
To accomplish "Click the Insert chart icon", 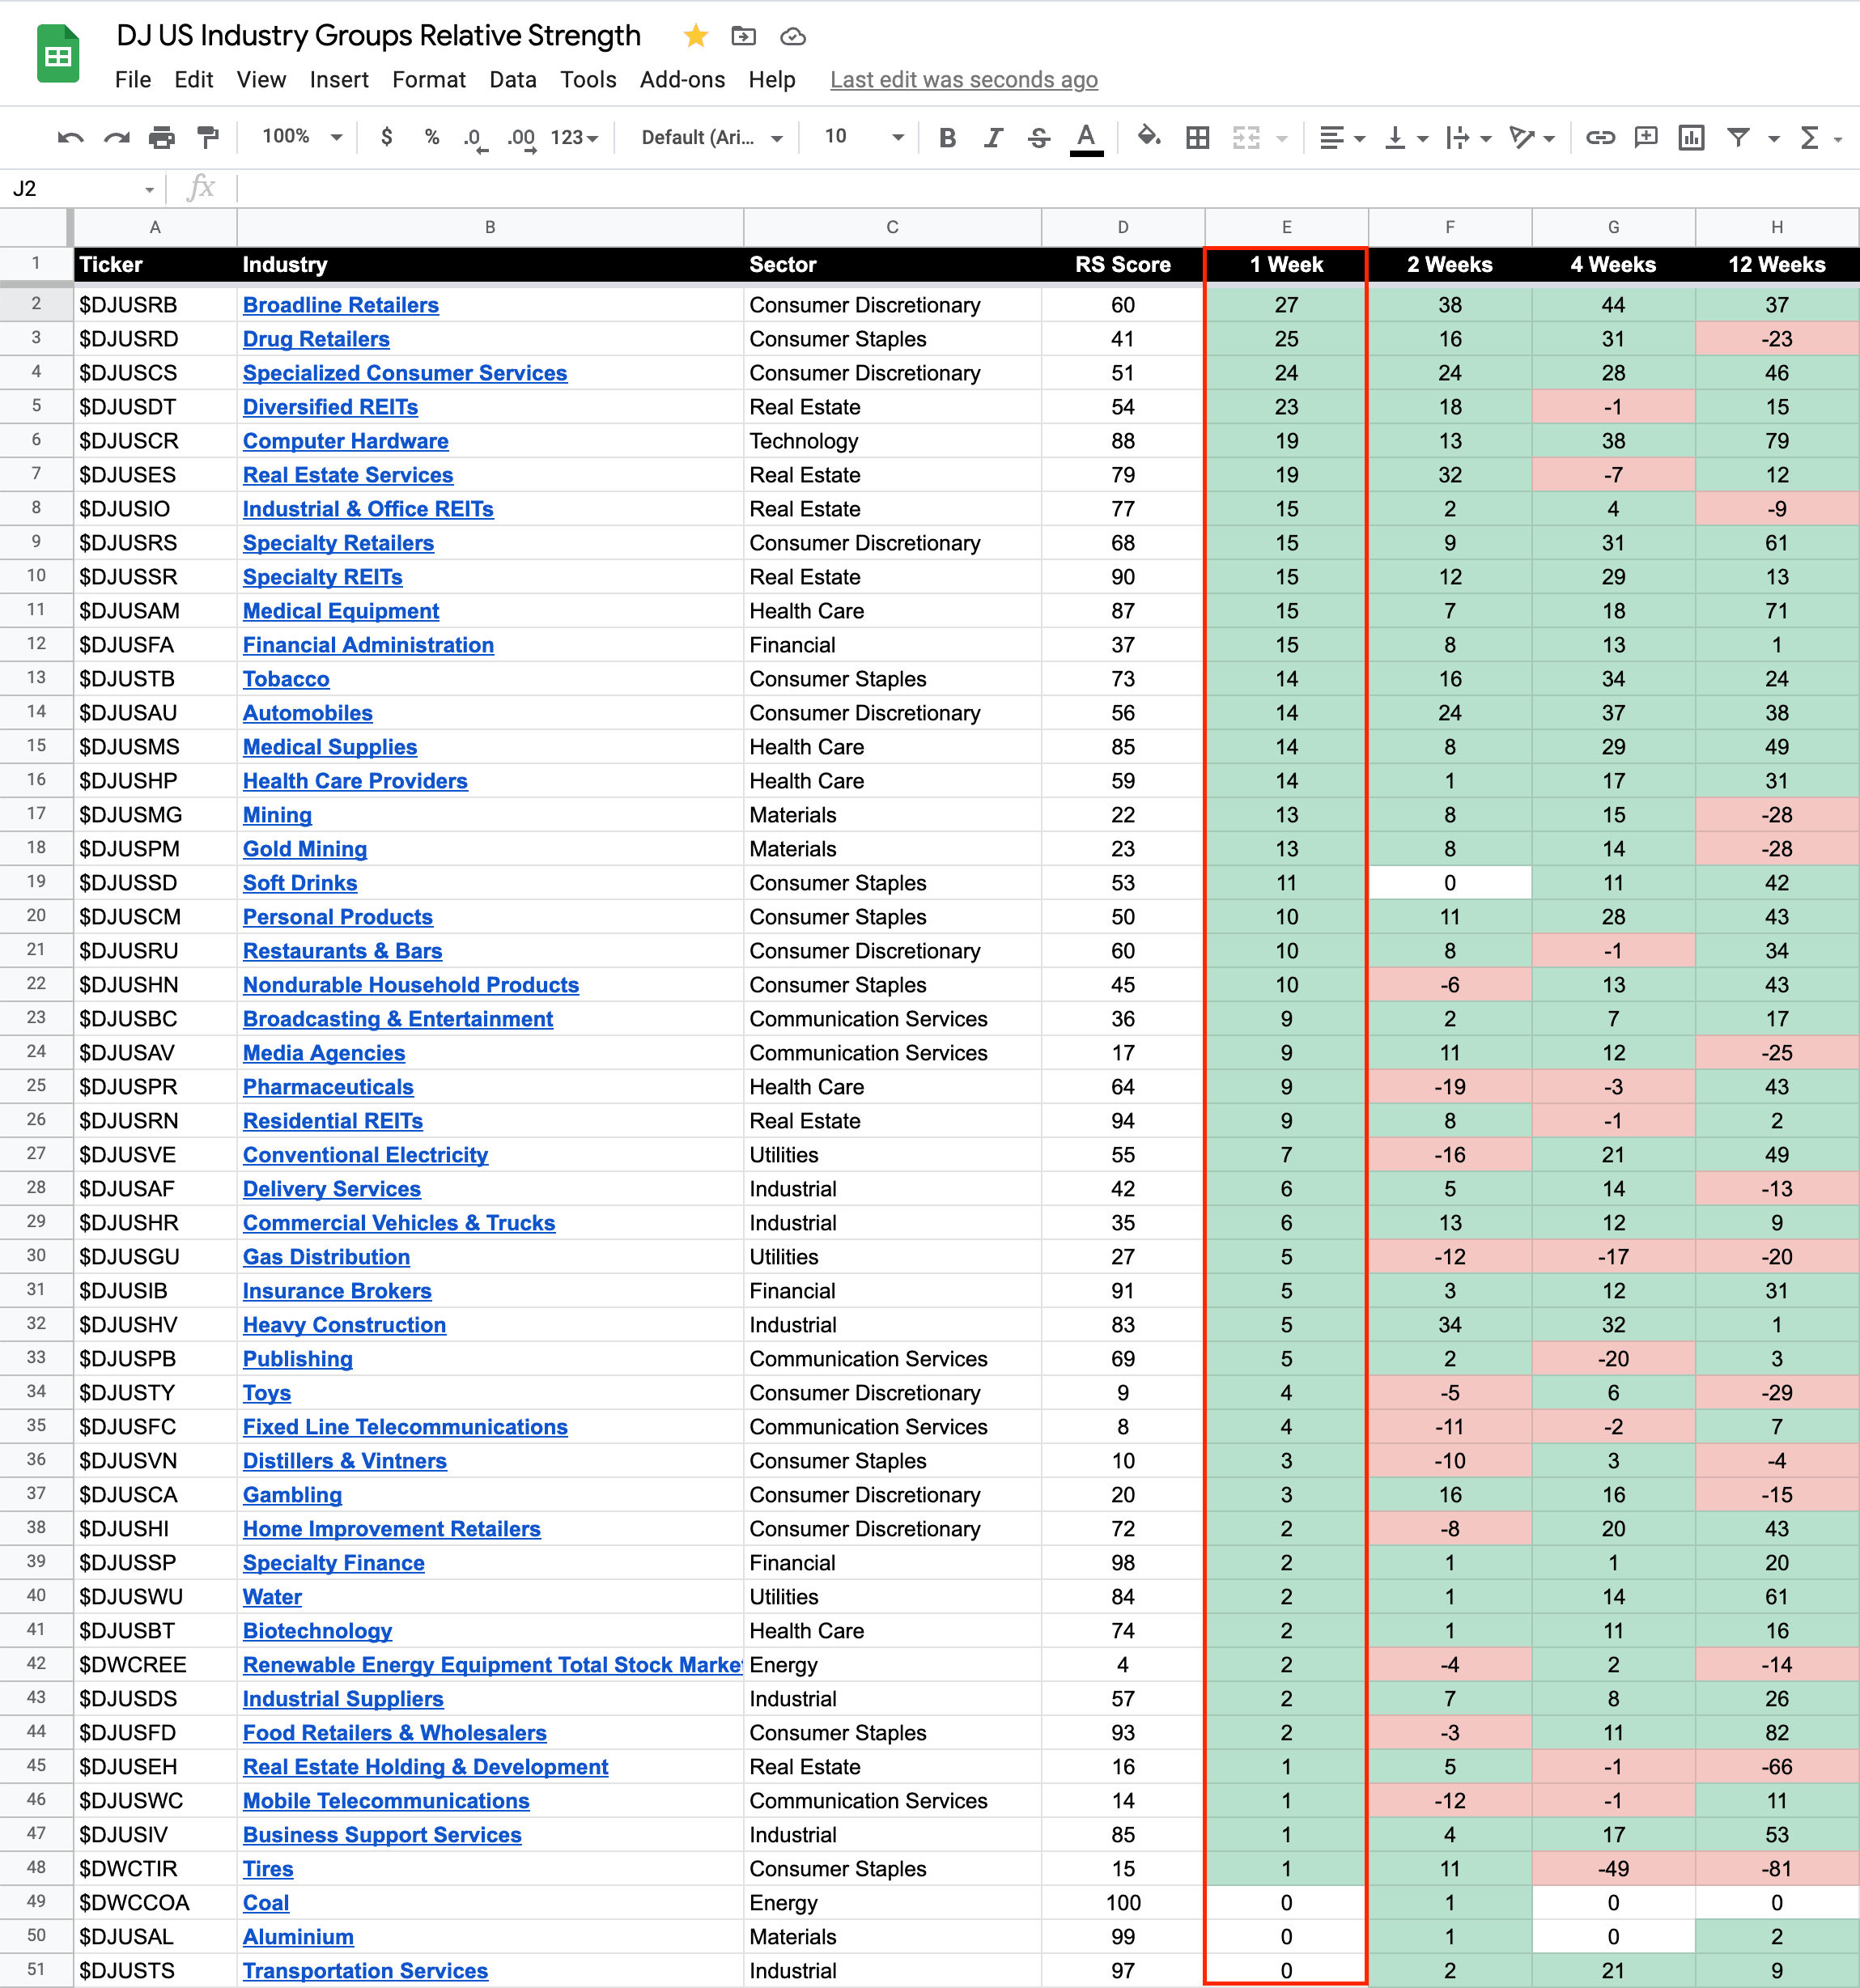I will point(1691,138).
